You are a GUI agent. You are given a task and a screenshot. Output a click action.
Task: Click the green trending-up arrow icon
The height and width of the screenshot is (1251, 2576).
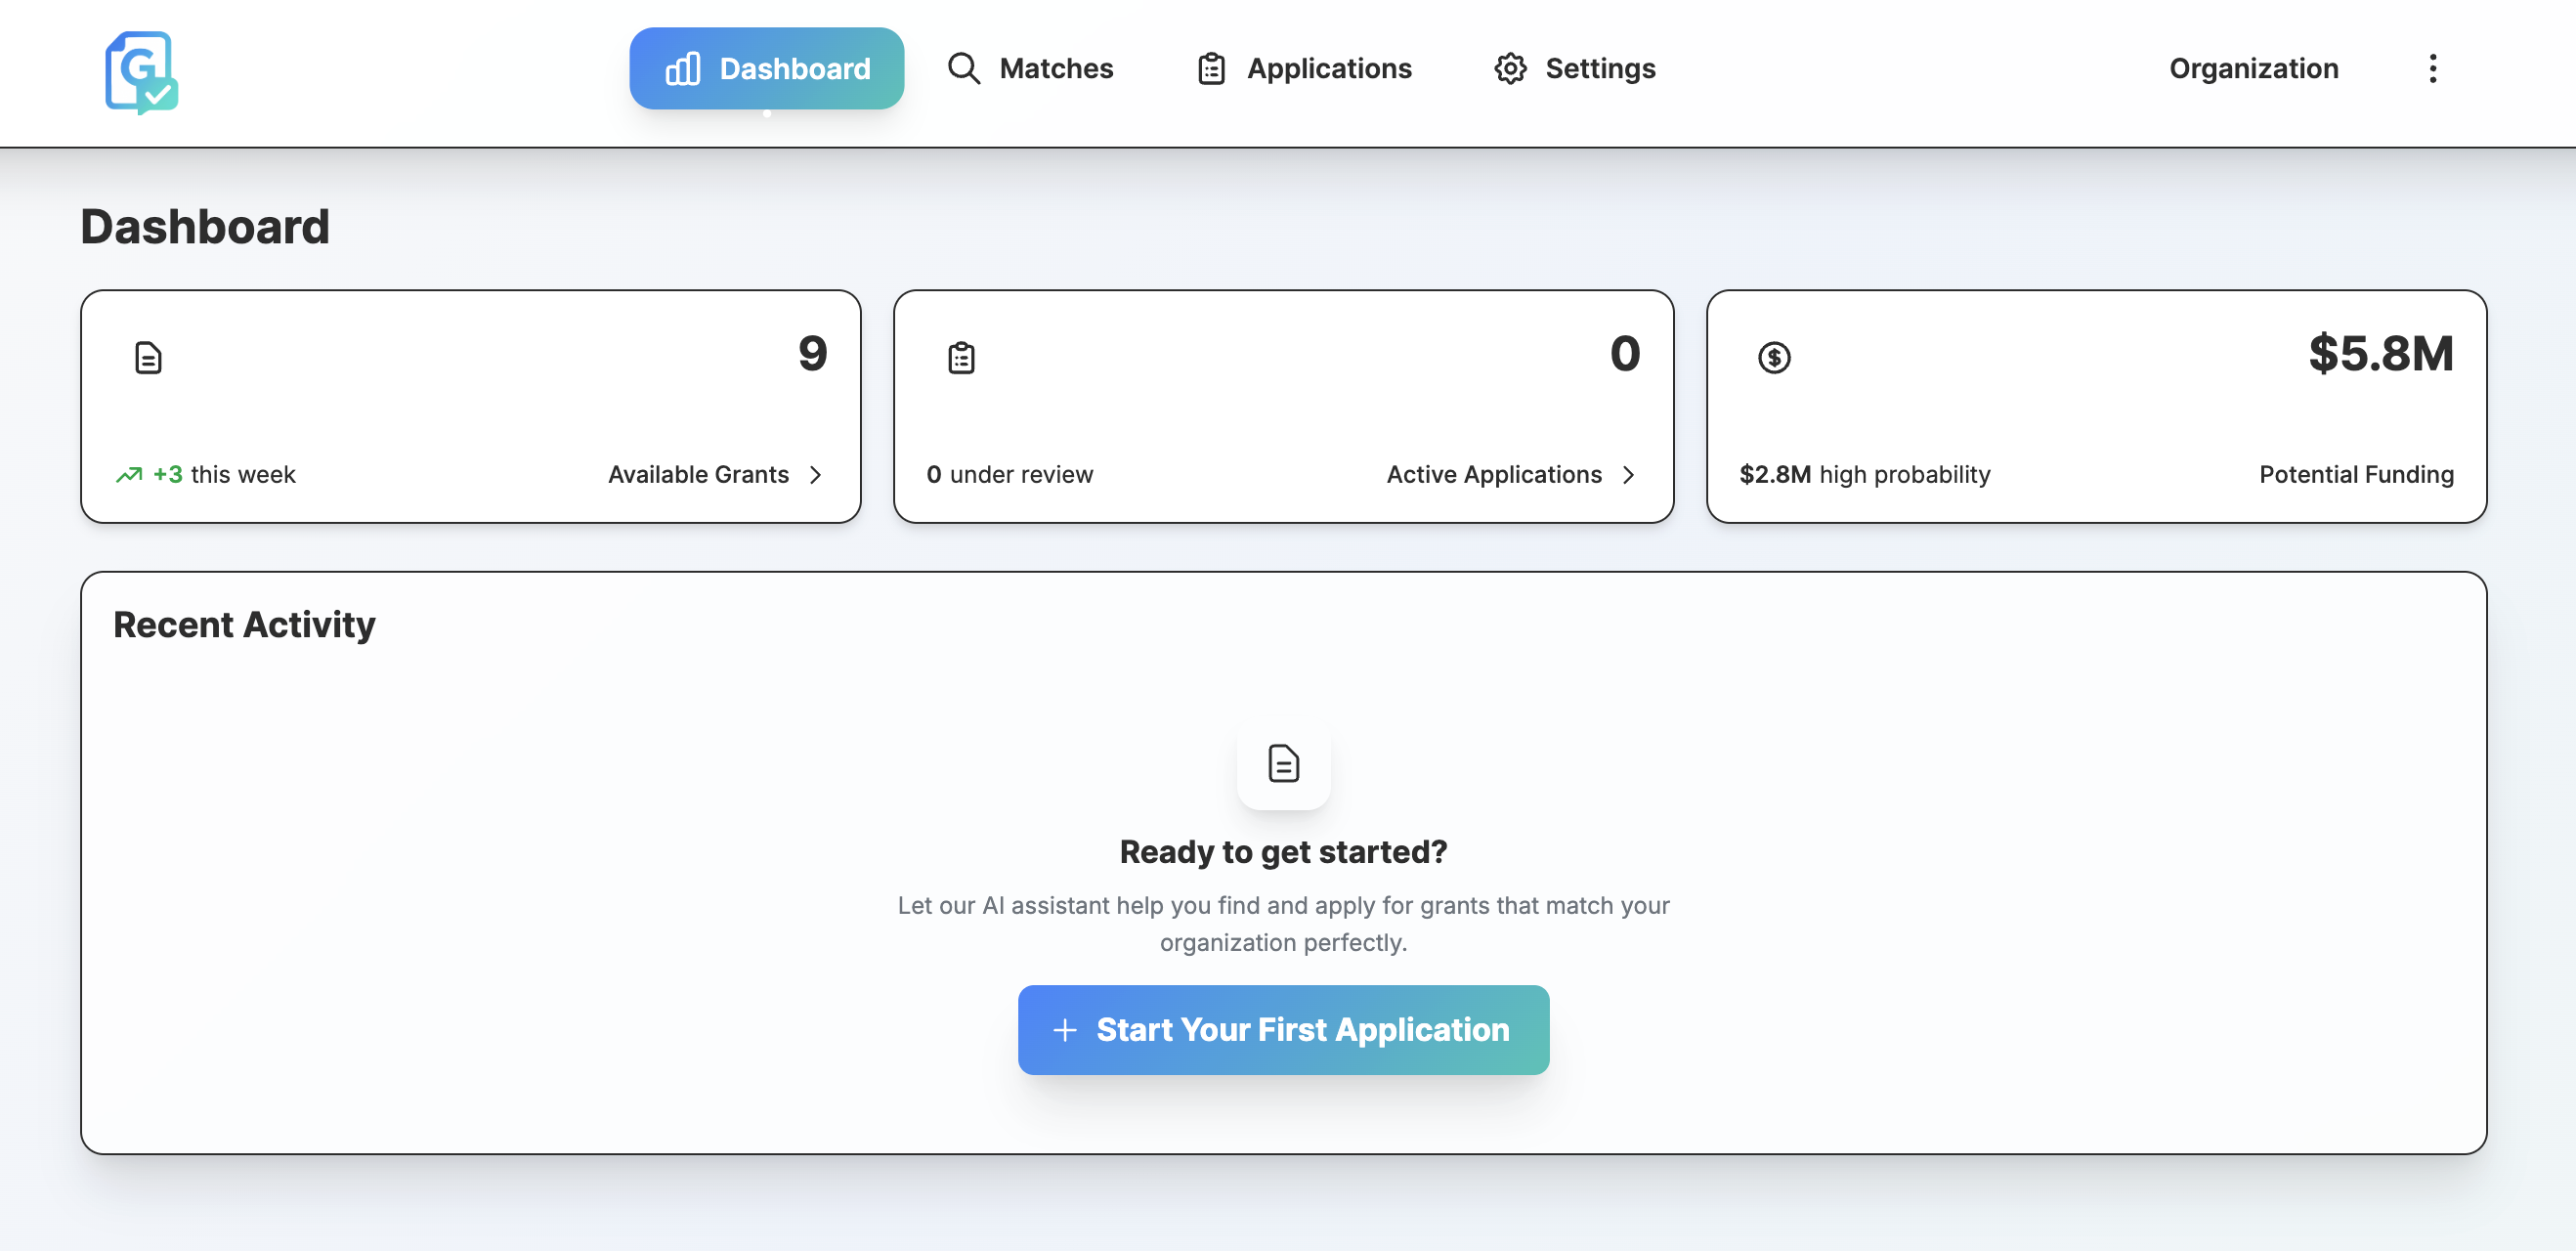tap(129, 475)
